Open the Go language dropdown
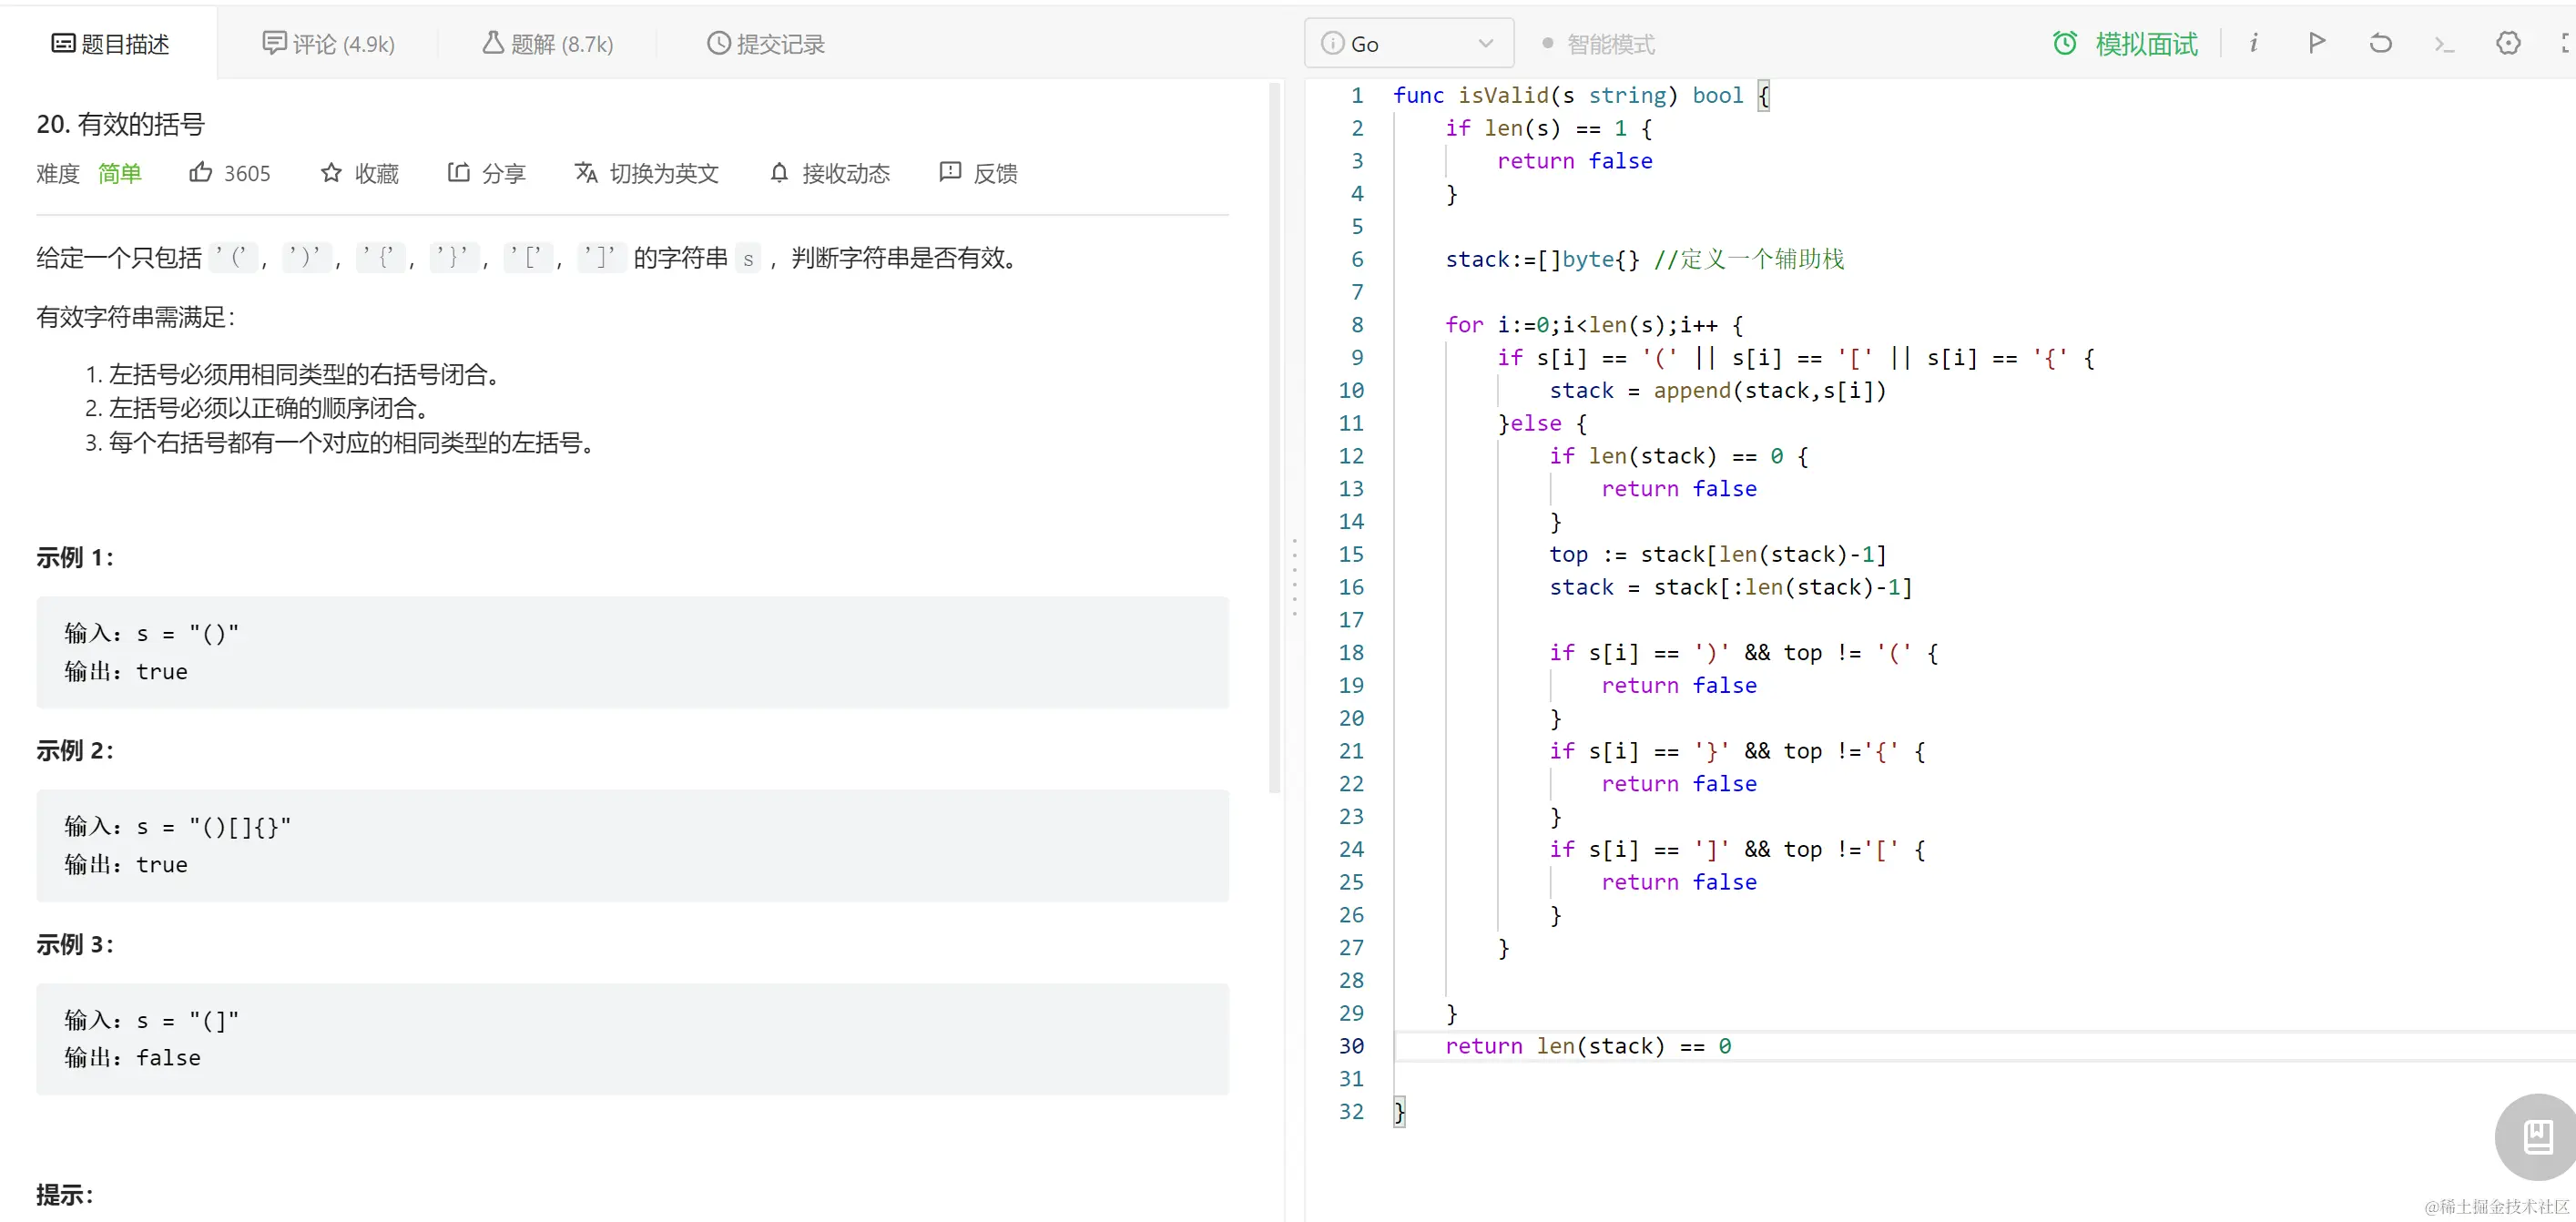The width and height of the screenshot is (2576, 1222). (1408, 43)
